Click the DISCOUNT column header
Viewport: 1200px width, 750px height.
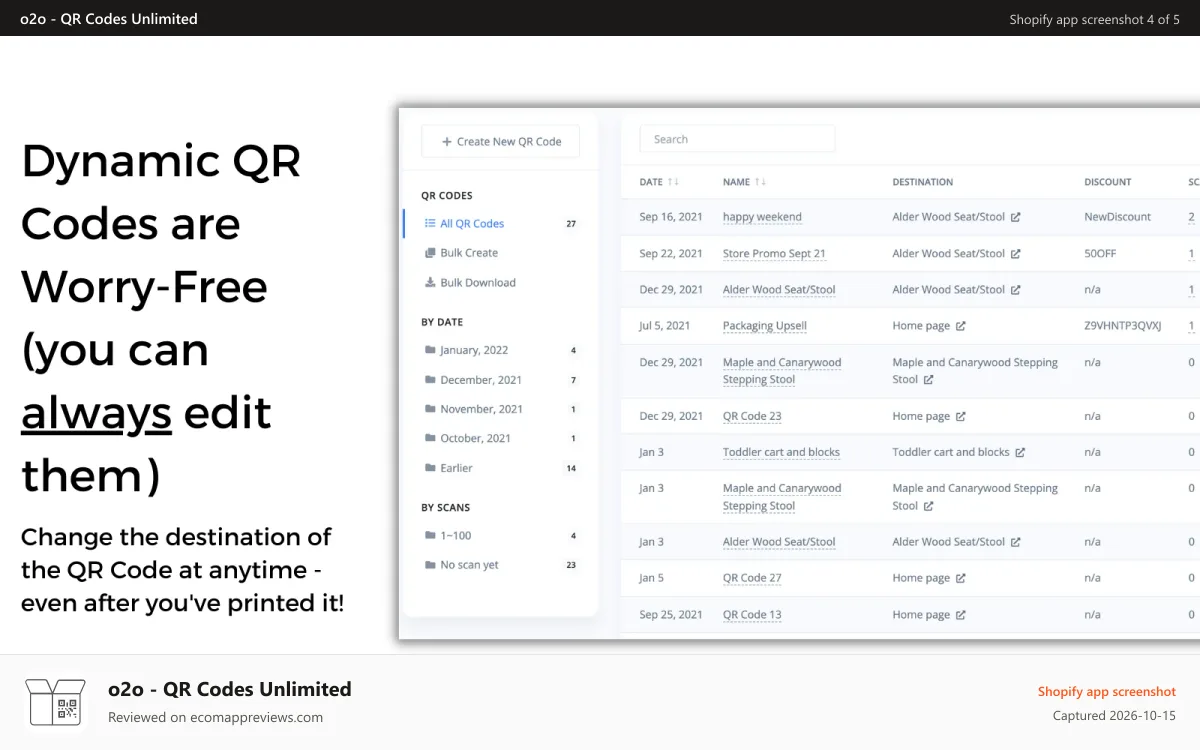pos(1108,182)
